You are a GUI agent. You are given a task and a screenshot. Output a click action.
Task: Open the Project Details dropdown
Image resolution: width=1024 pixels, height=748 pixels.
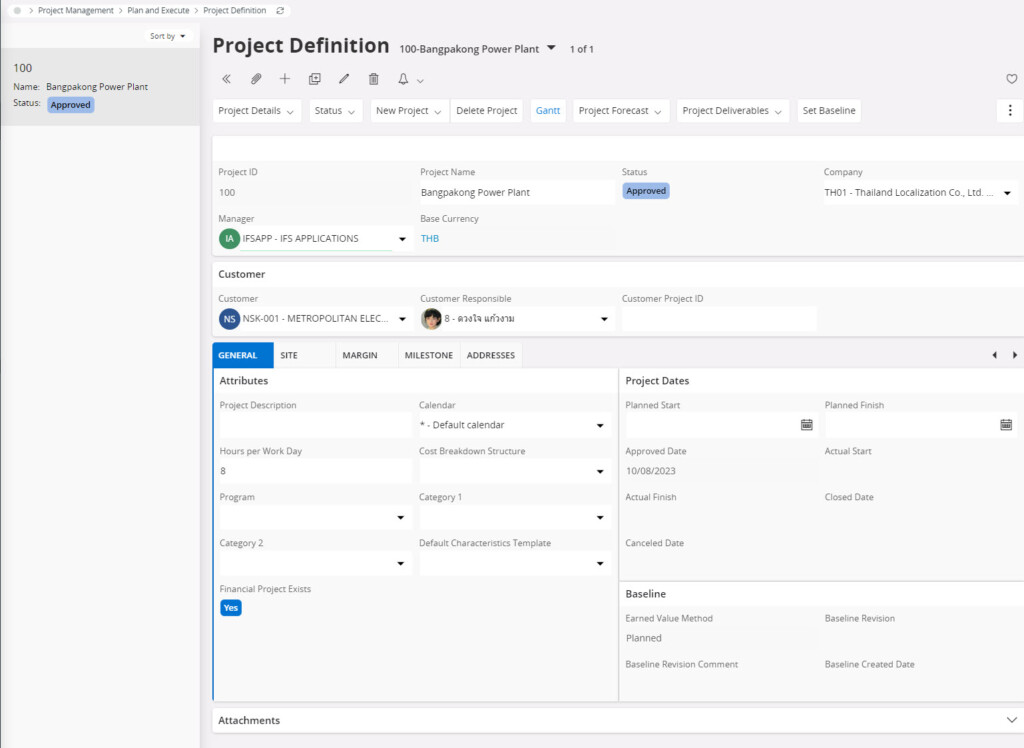(257, 111)
